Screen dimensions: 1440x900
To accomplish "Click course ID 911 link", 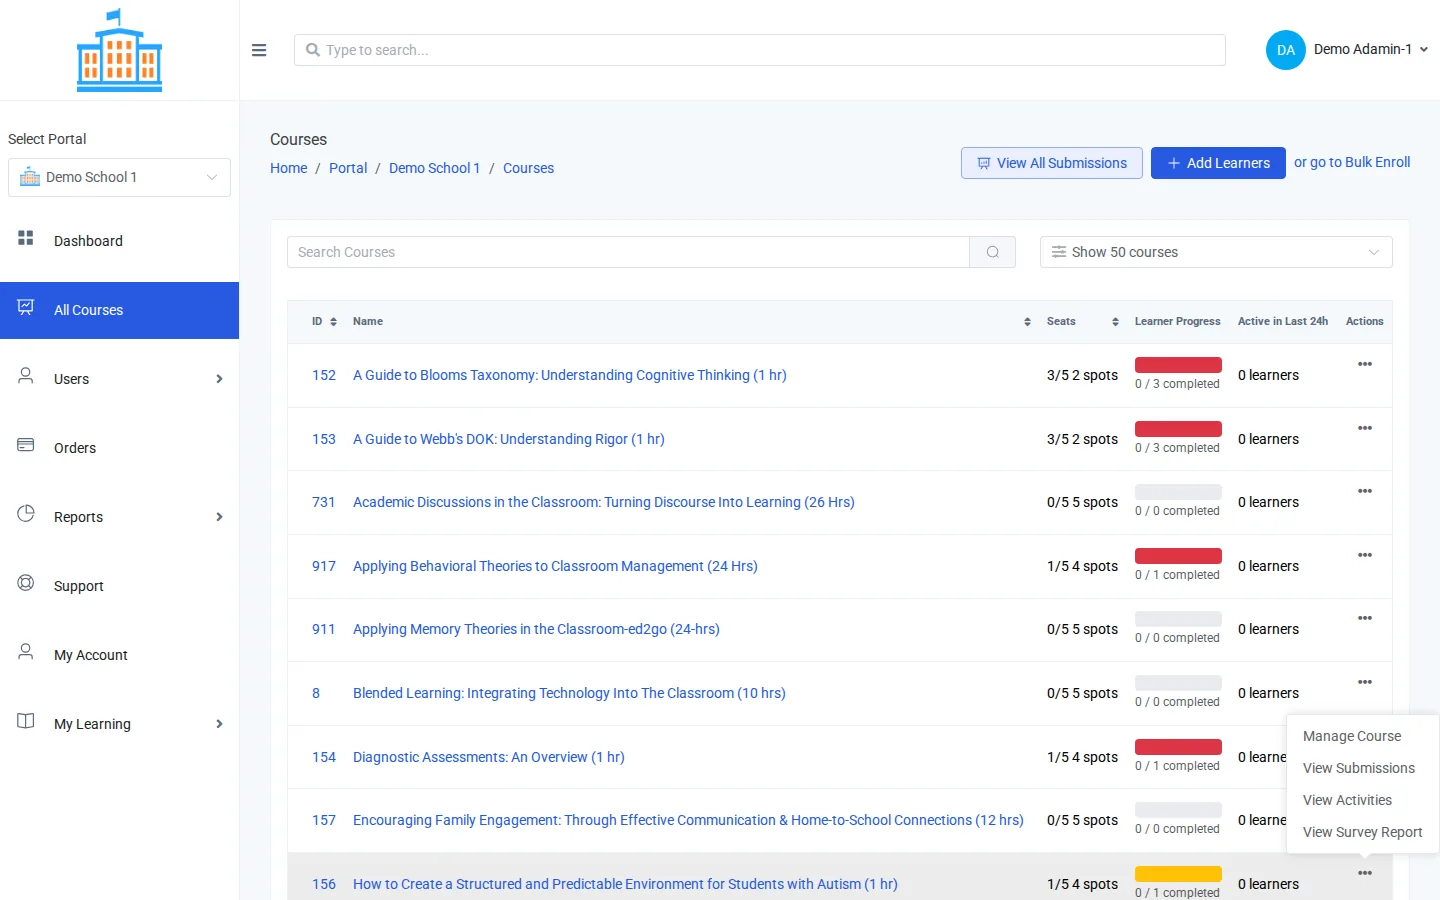I will click(x=323, y=629).
